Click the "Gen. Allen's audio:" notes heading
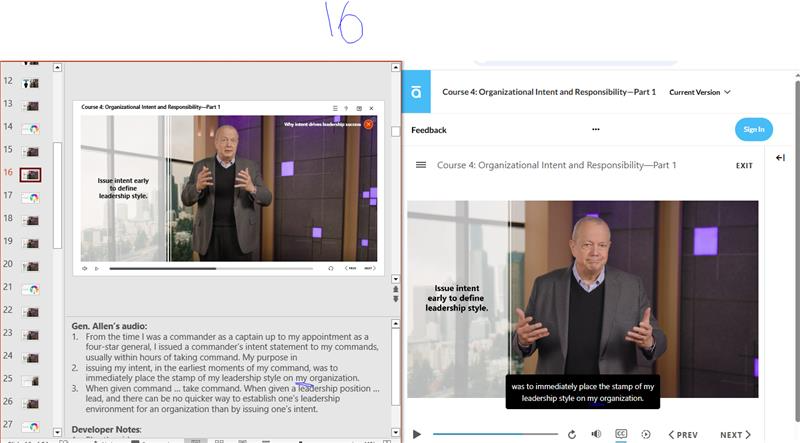800x443 pixels. 109,326
